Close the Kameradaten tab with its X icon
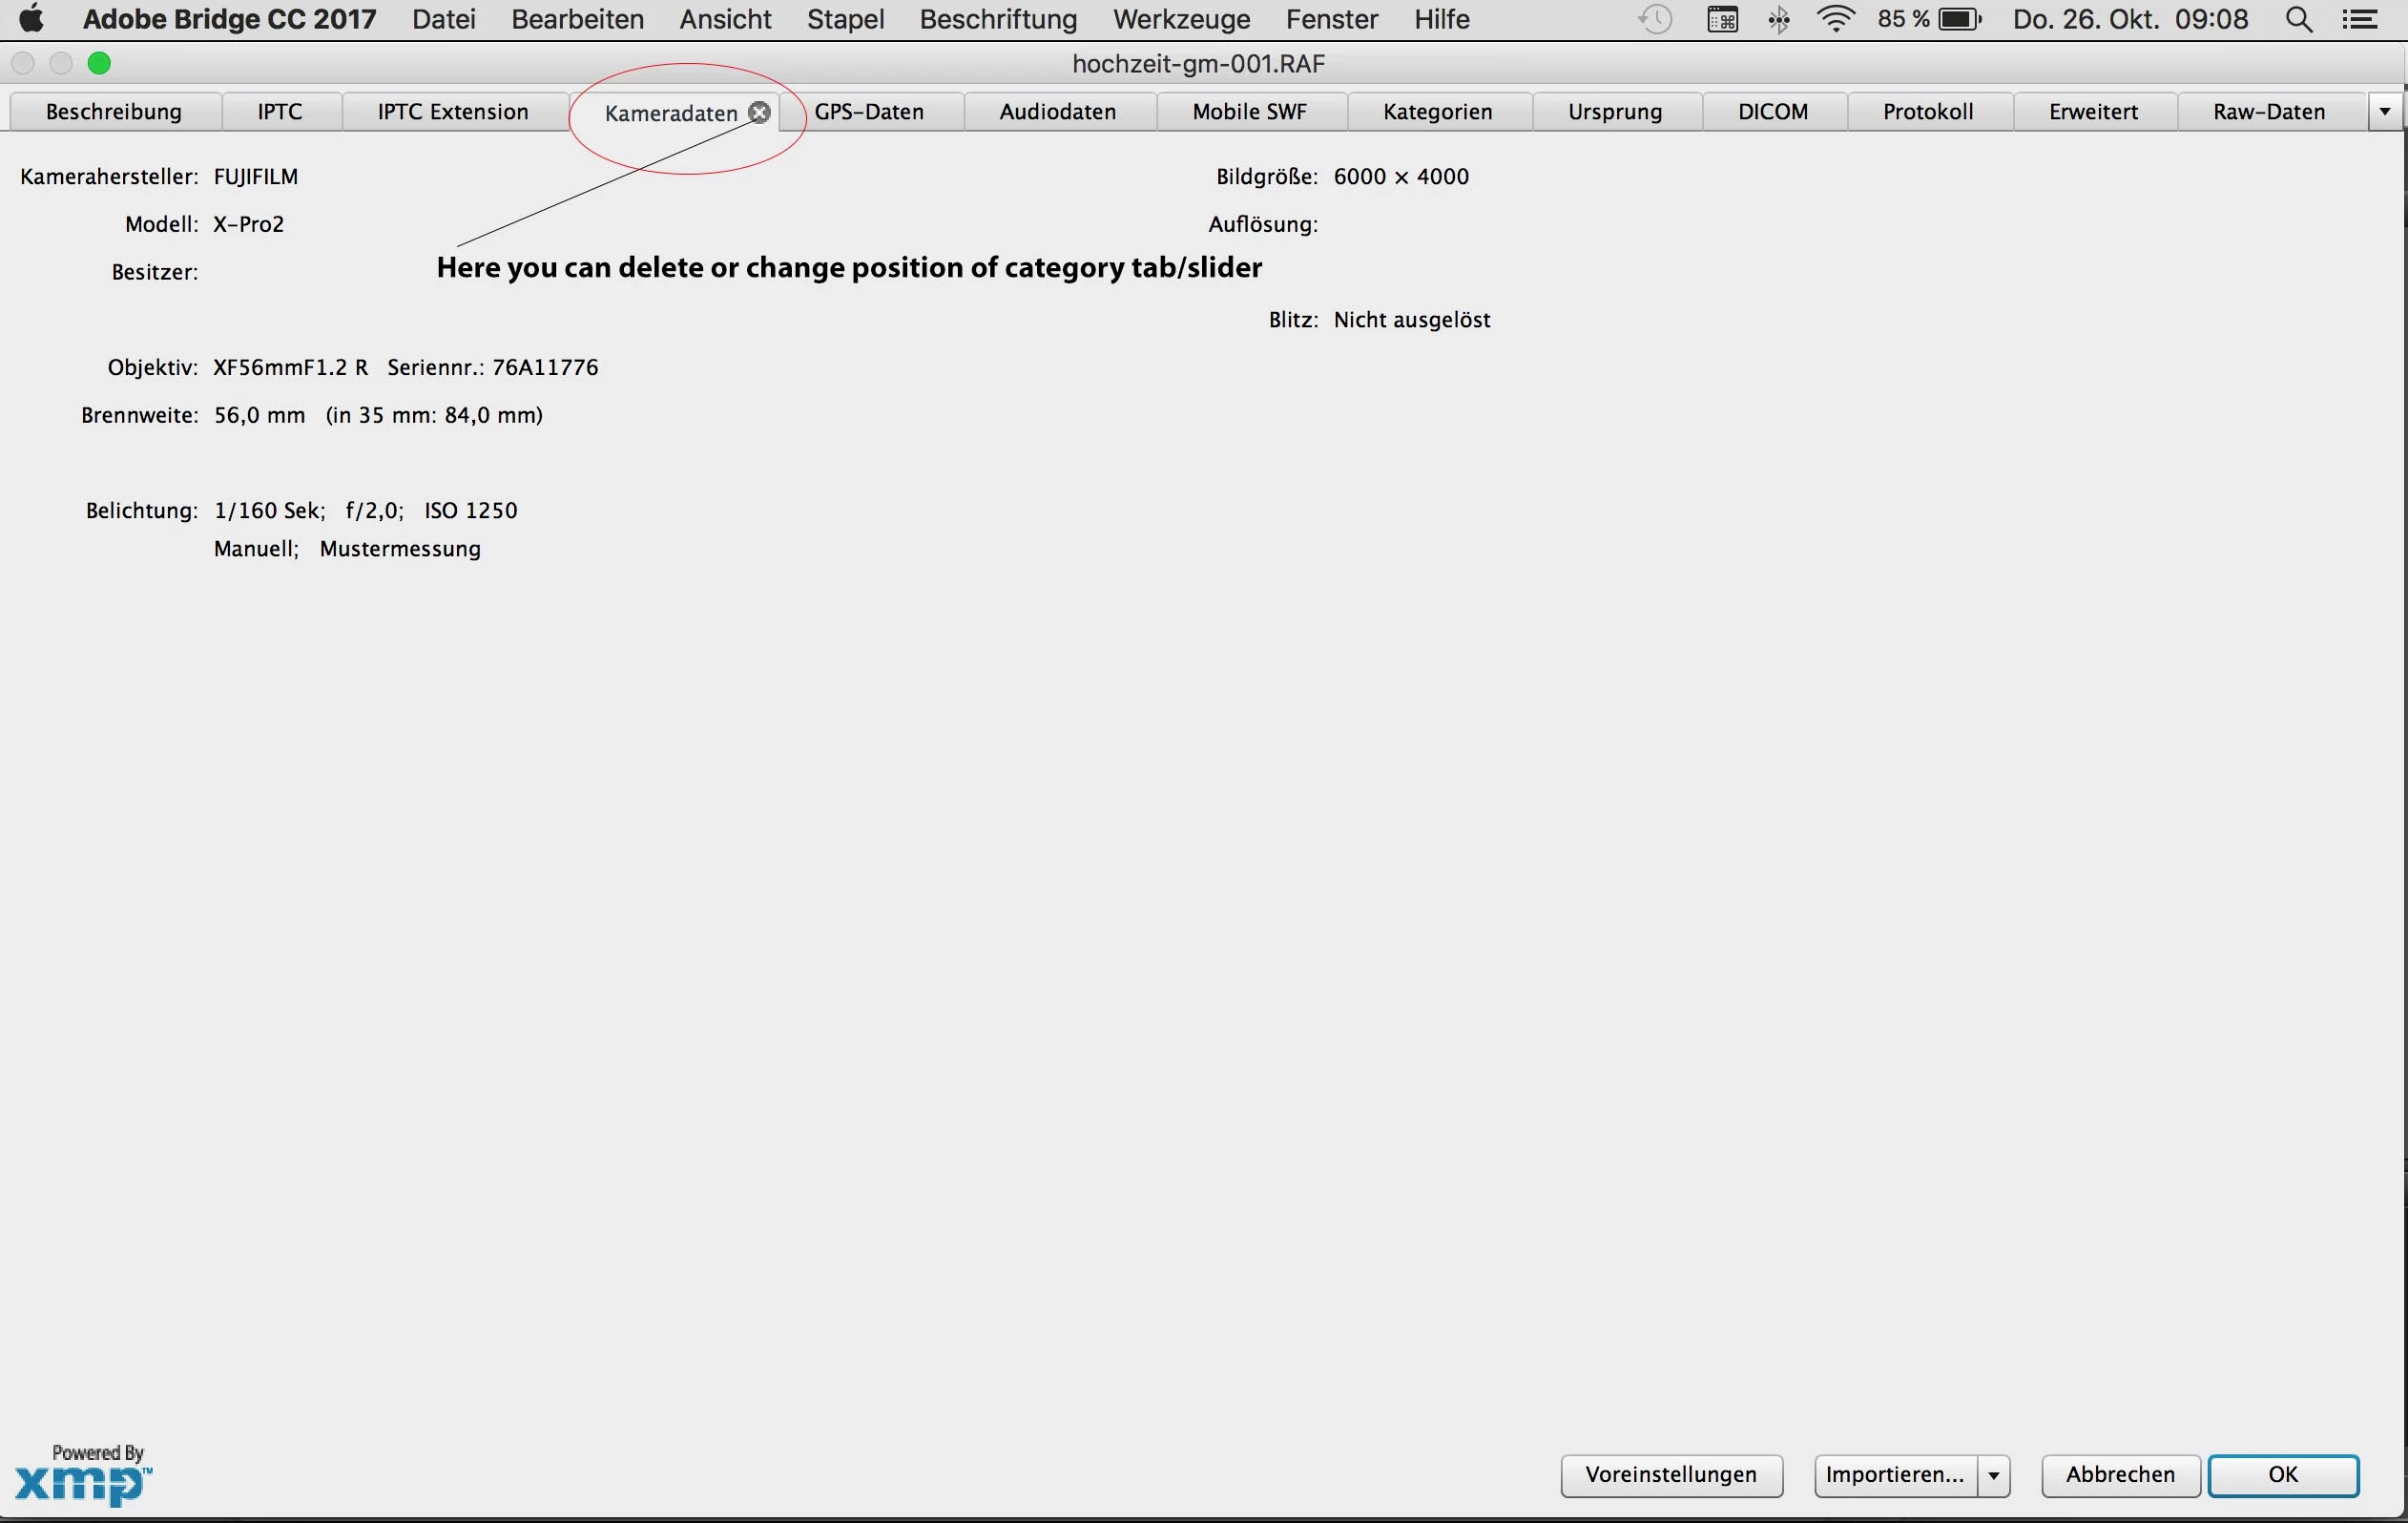 tap(760, 112)
